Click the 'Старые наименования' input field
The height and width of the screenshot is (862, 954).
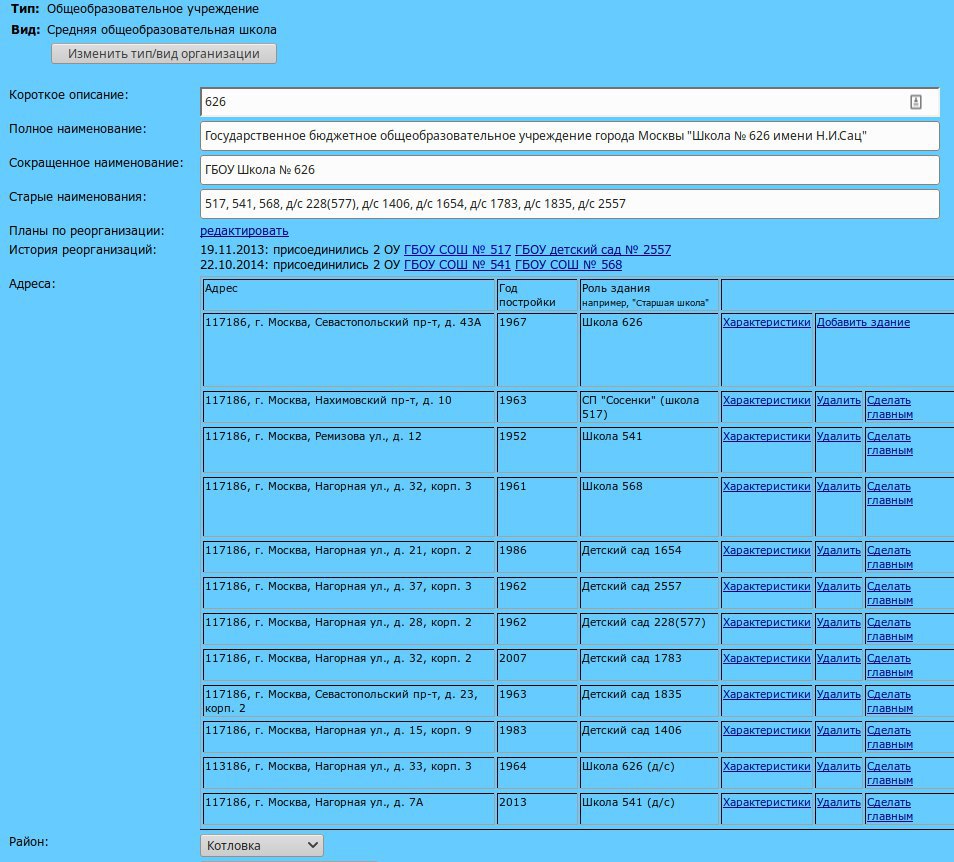[569, 204]
